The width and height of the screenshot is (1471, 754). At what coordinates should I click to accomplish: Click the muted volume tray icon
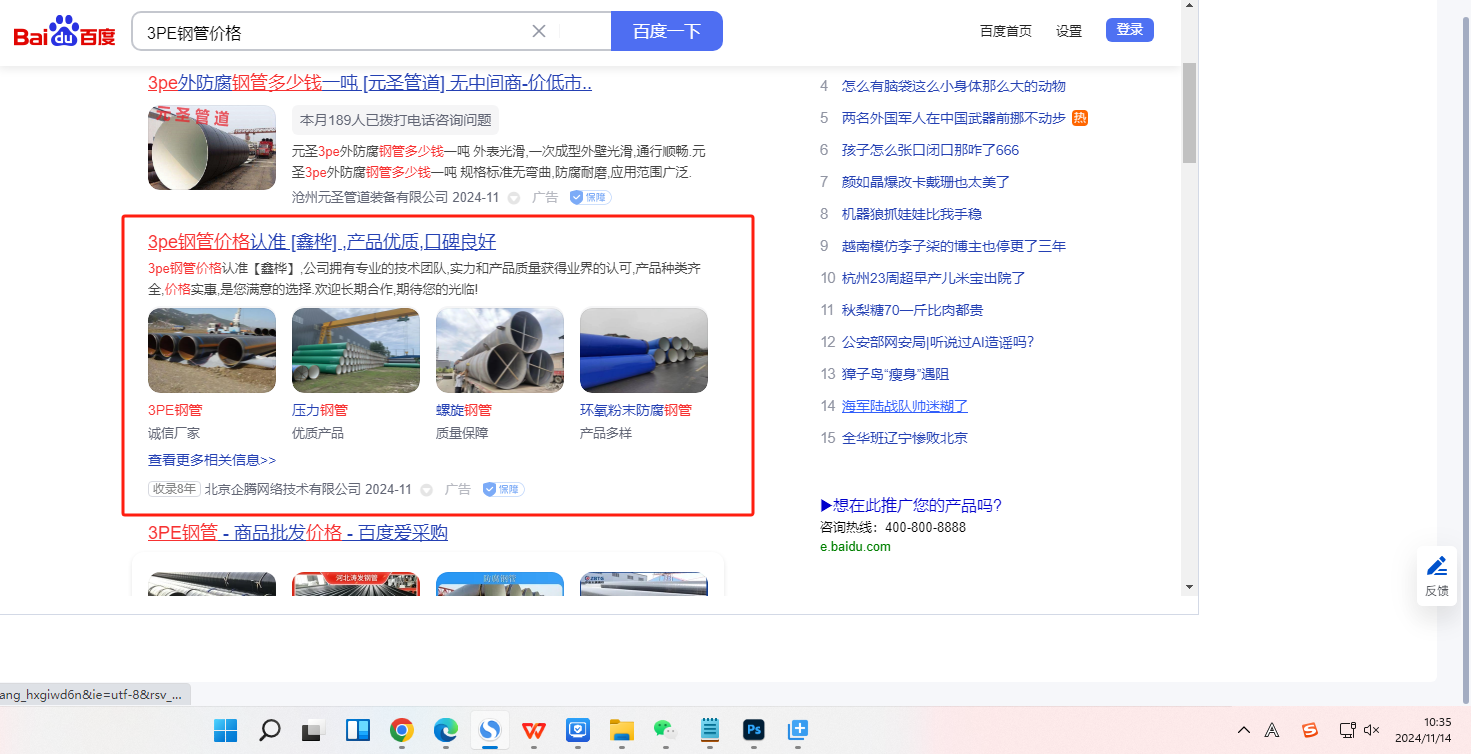pyautogui.click(x=1372, y=730)
